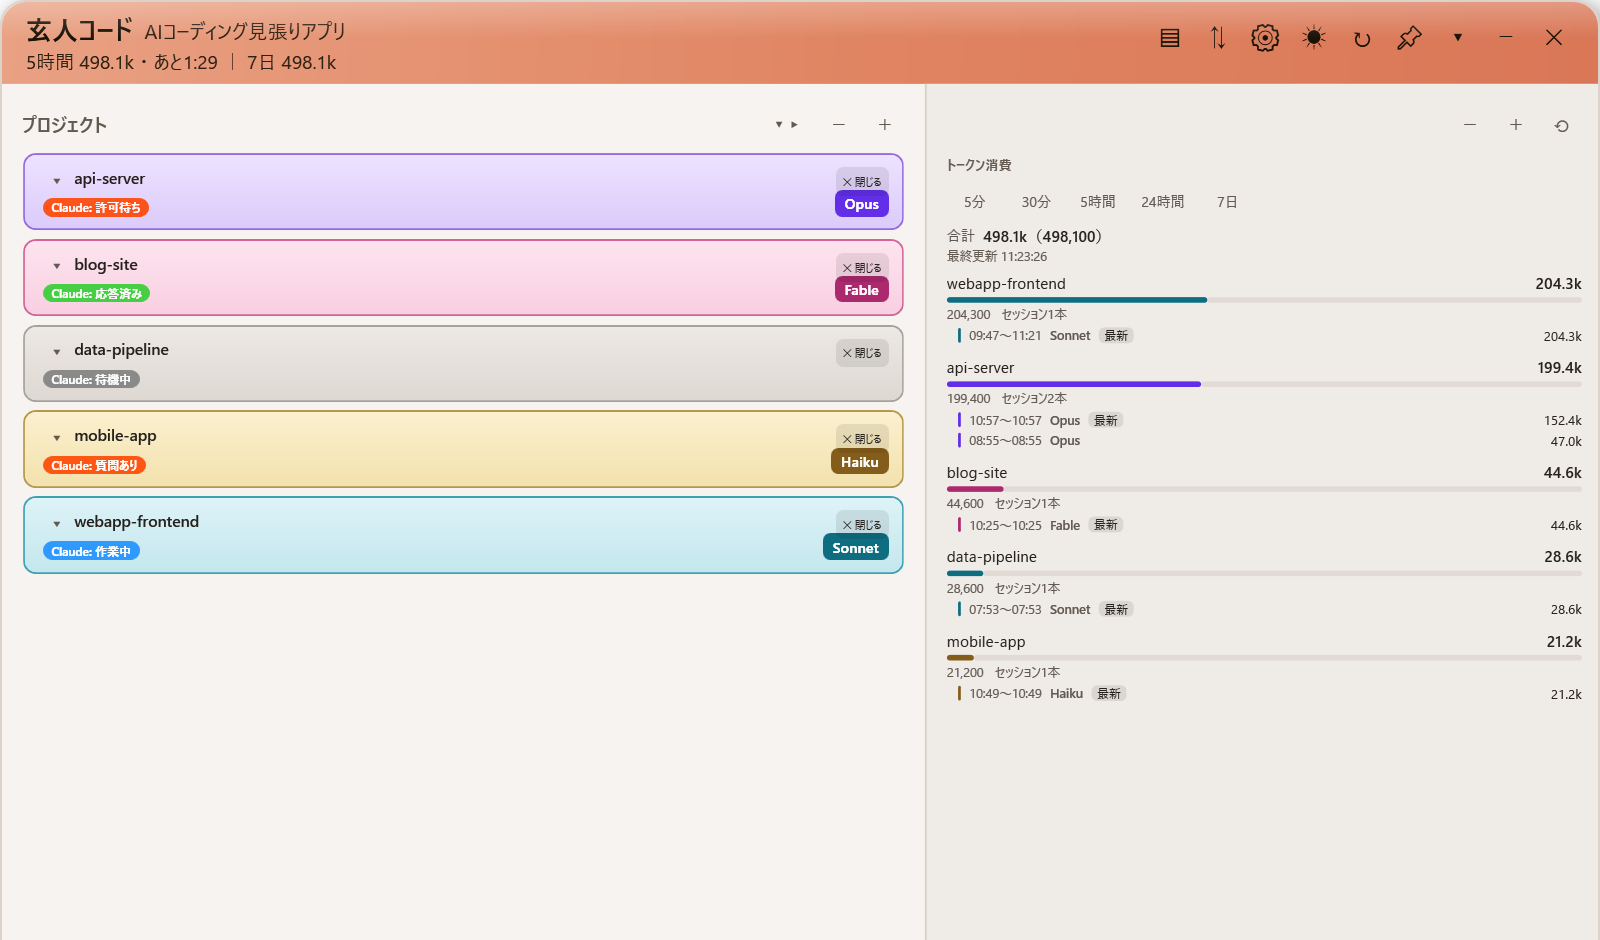Click the Fable model badge on blog-site
The height and width of the screenshot is (940, 1600).
click(x=862, y=290)
